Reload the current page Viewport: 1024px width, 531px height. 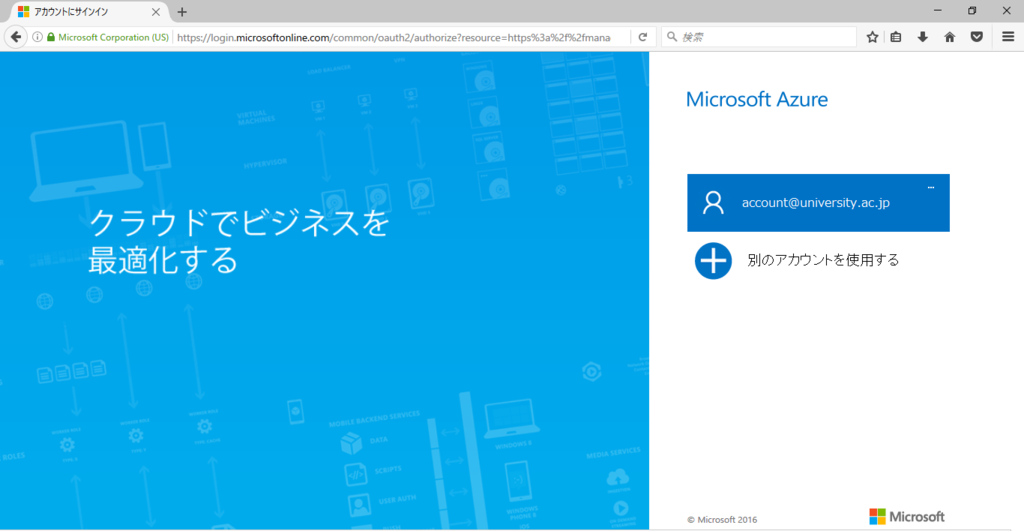pyautogui.click(x=643, y=37)
